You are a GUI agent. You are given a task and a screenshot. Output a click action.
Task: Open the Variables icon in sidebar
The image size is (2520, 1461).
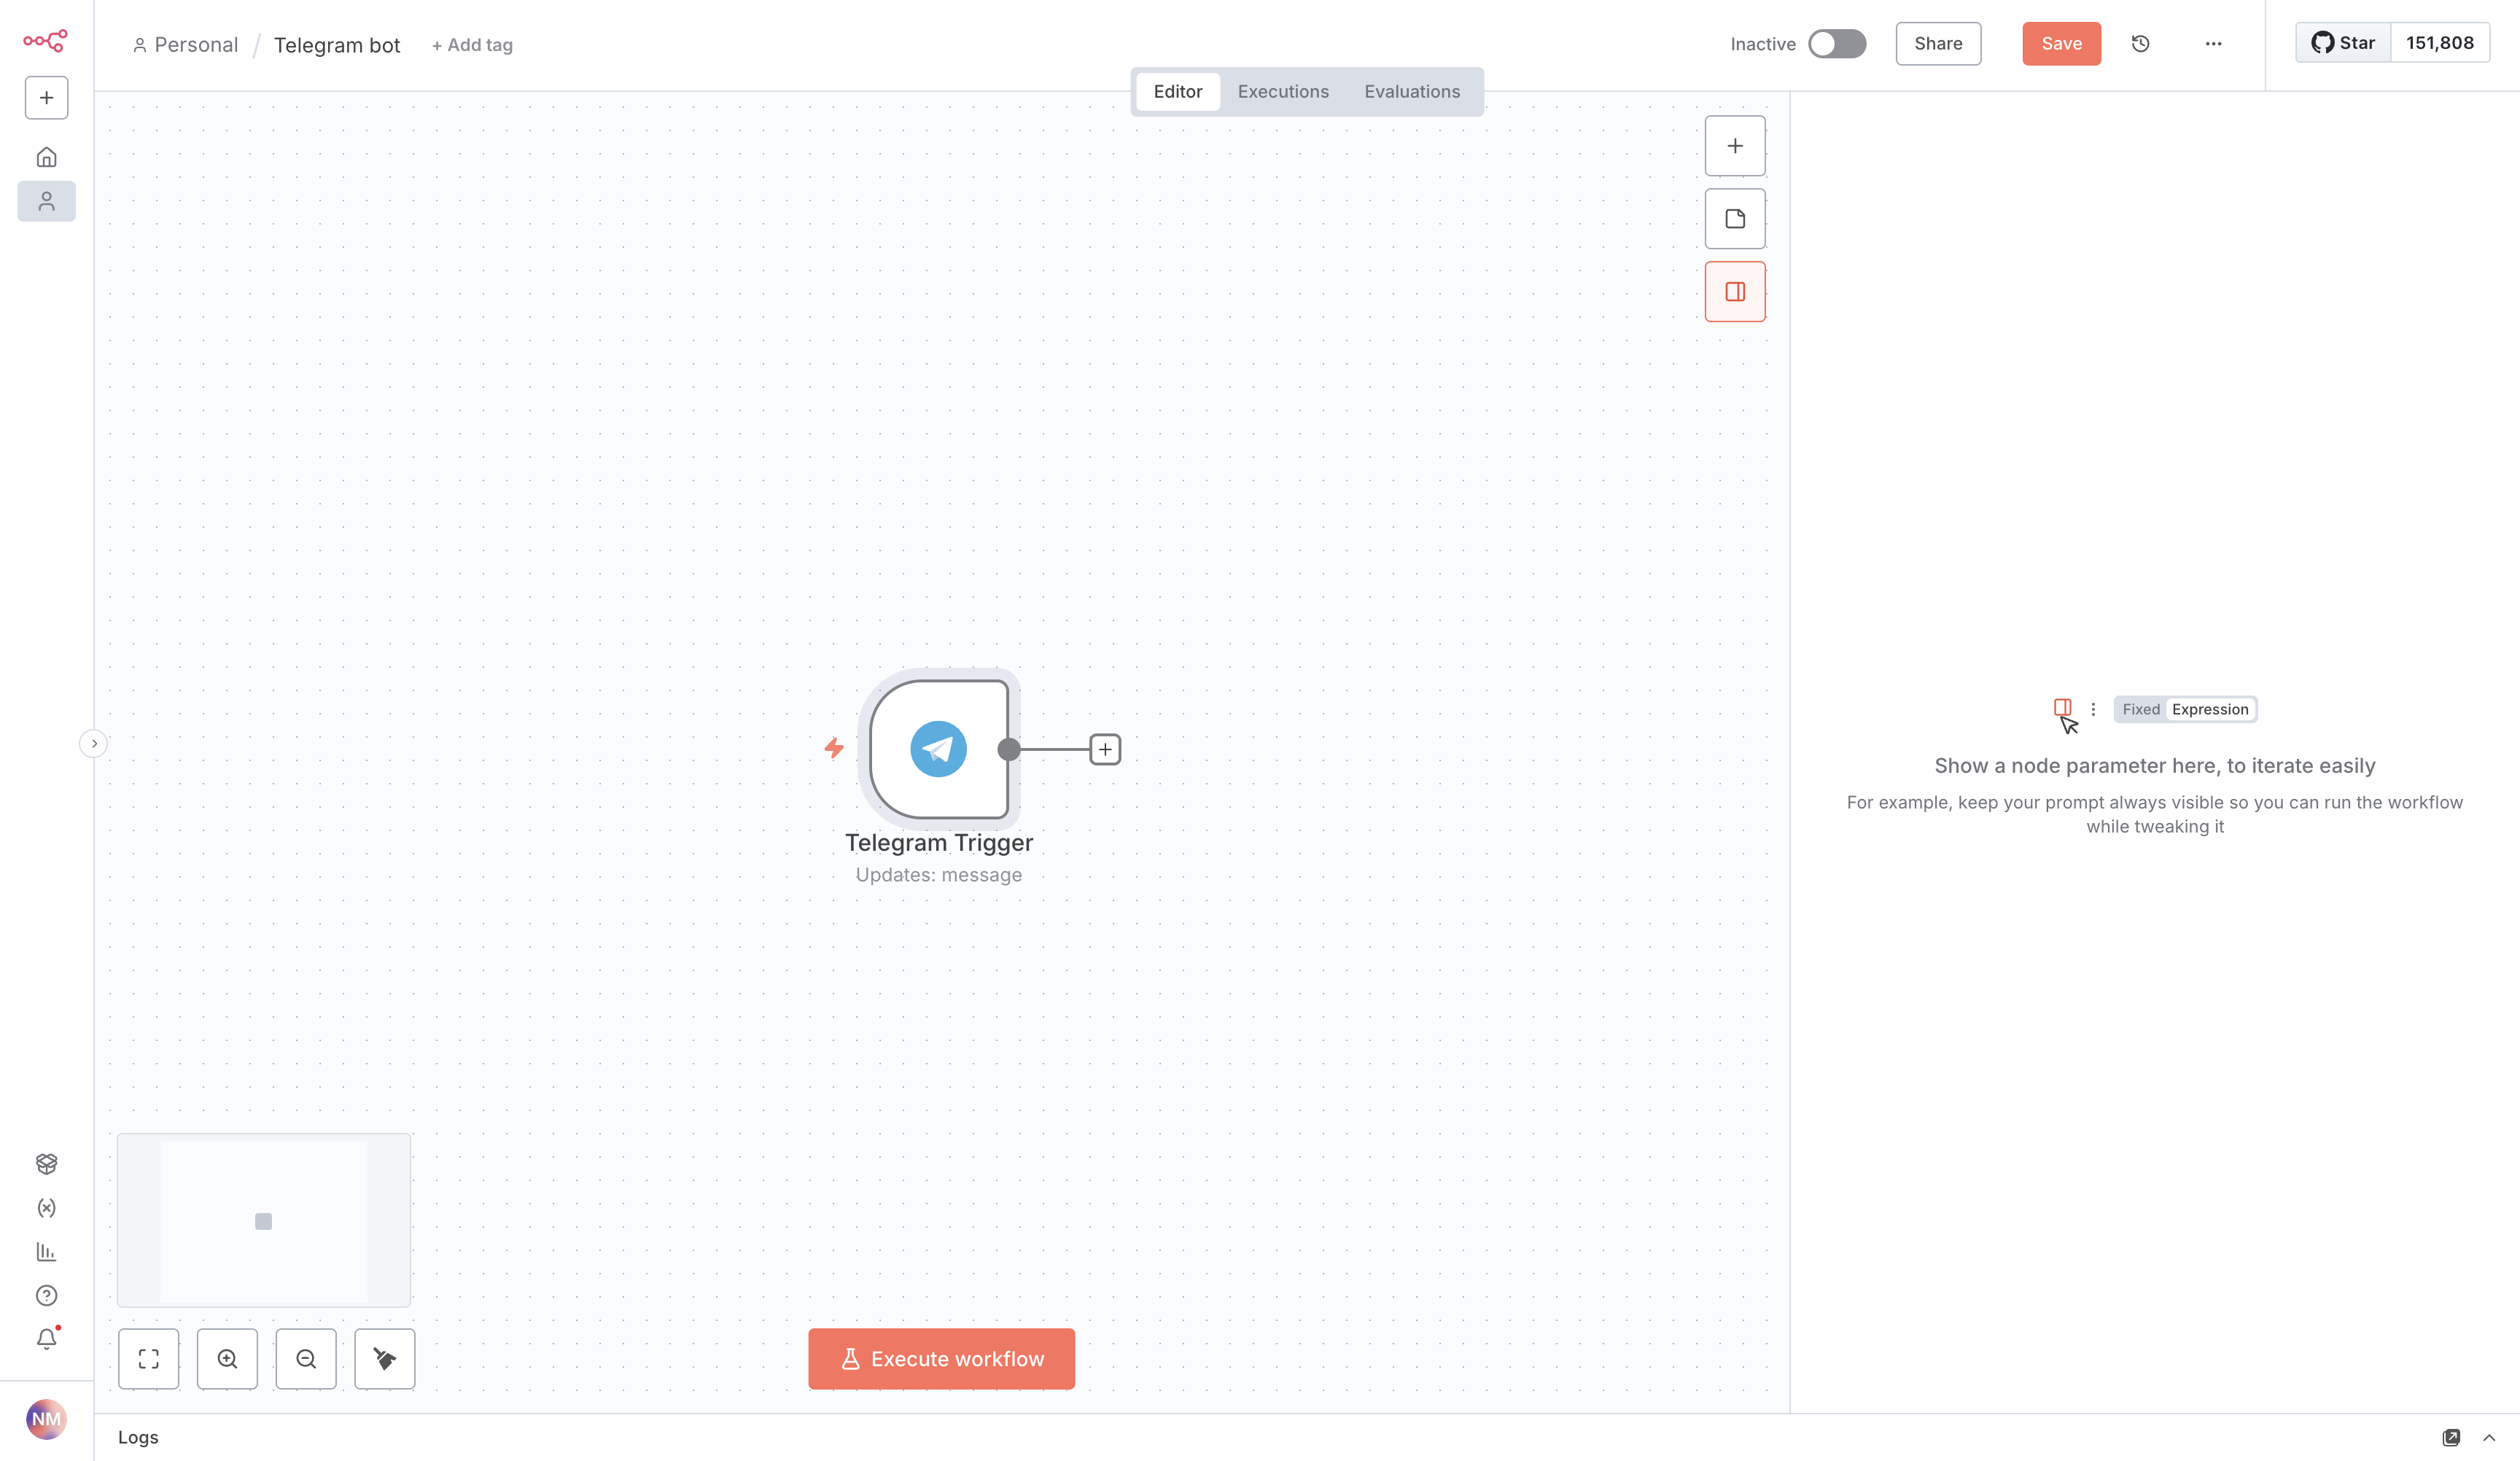pos(46,1208)
